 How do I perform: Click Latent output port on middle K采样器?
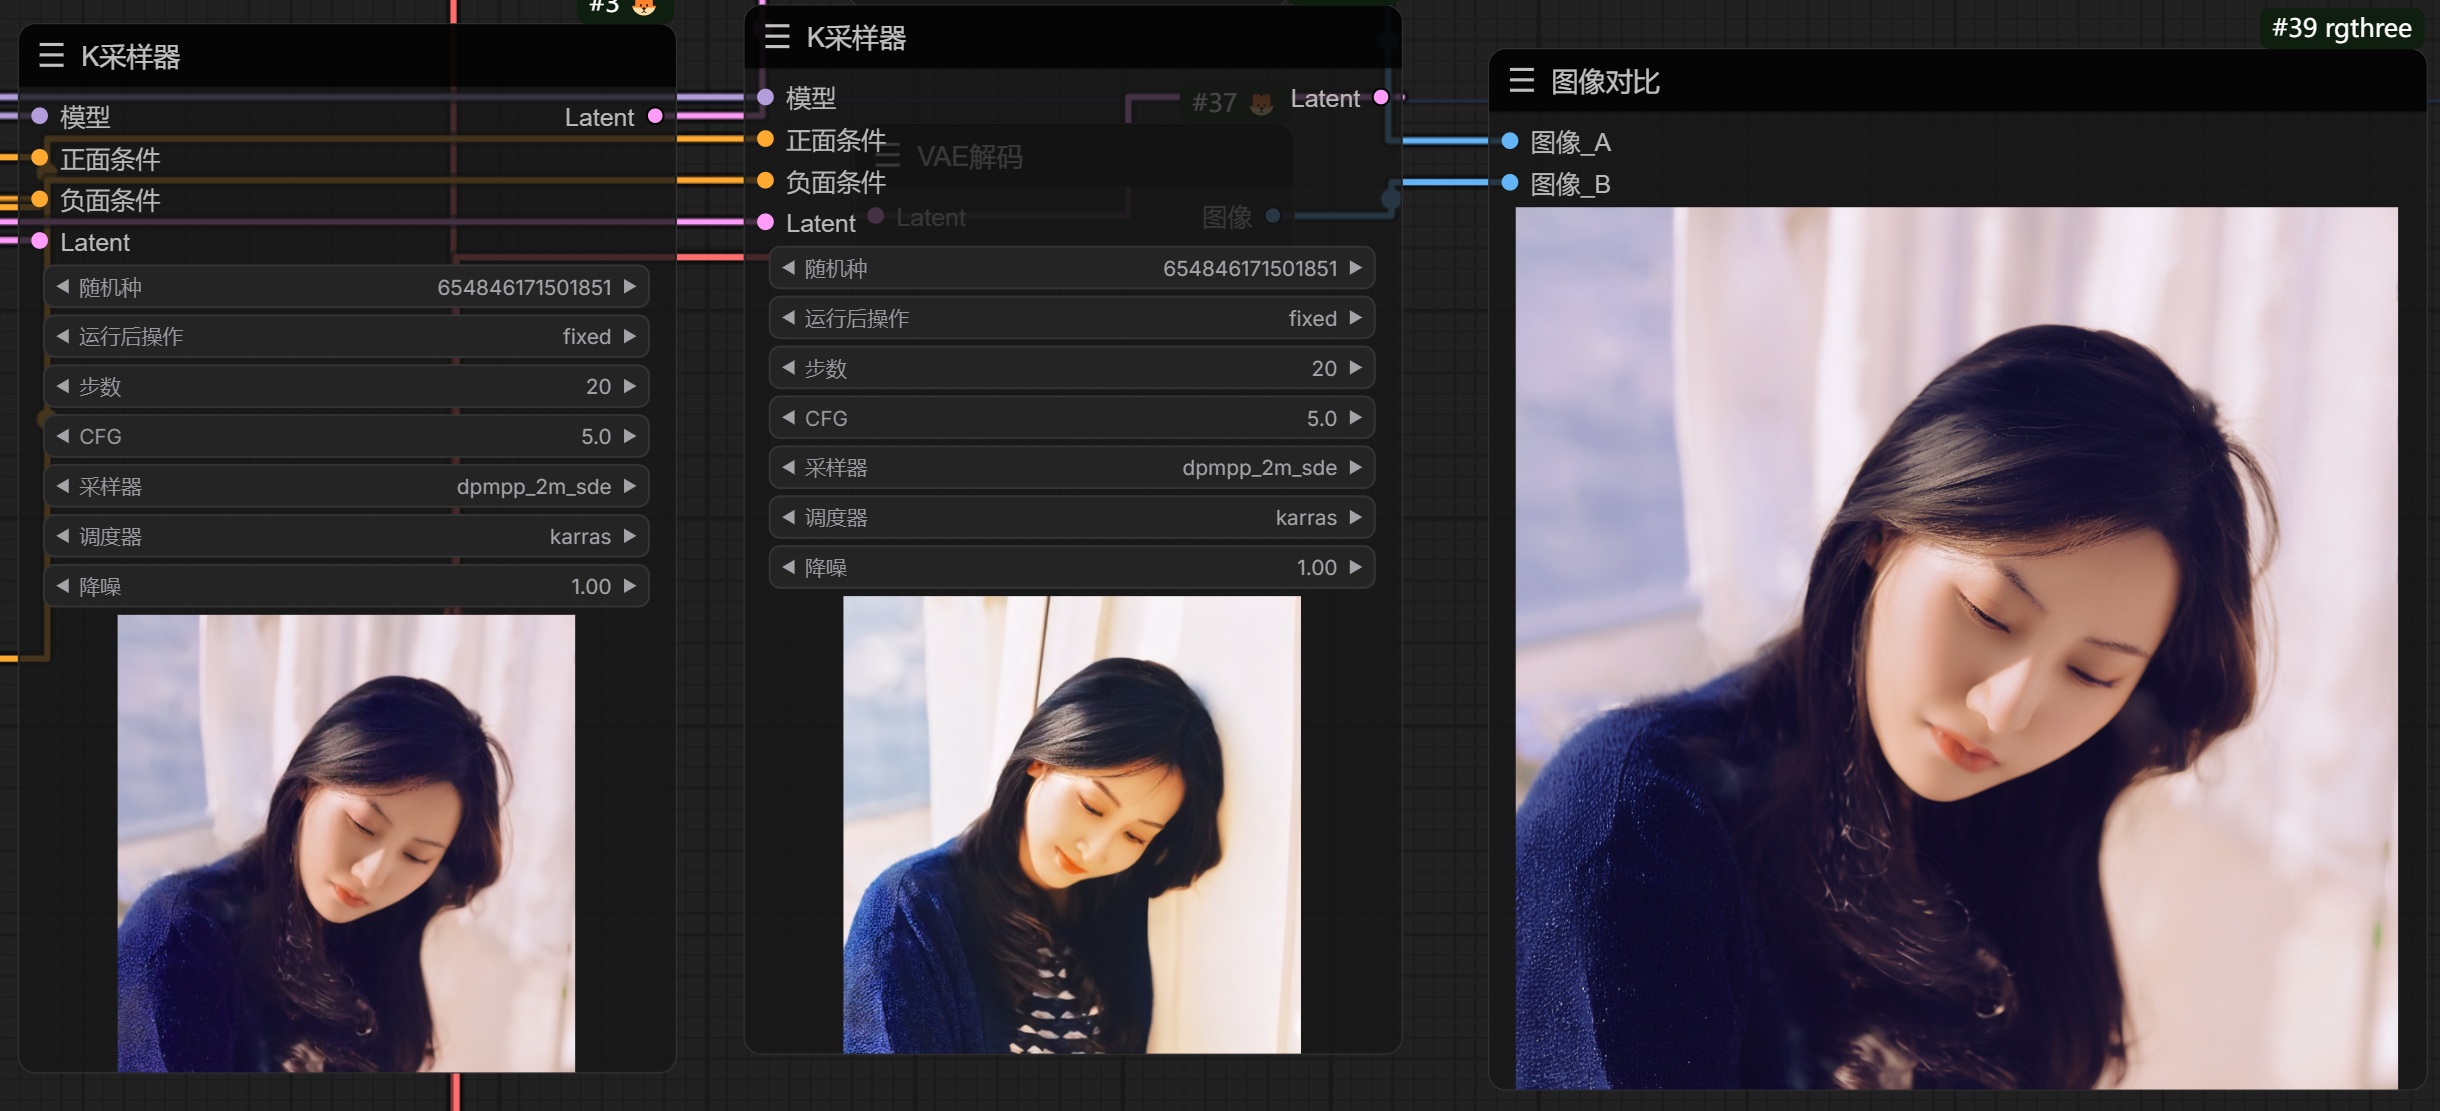[x=1381, y=97]
